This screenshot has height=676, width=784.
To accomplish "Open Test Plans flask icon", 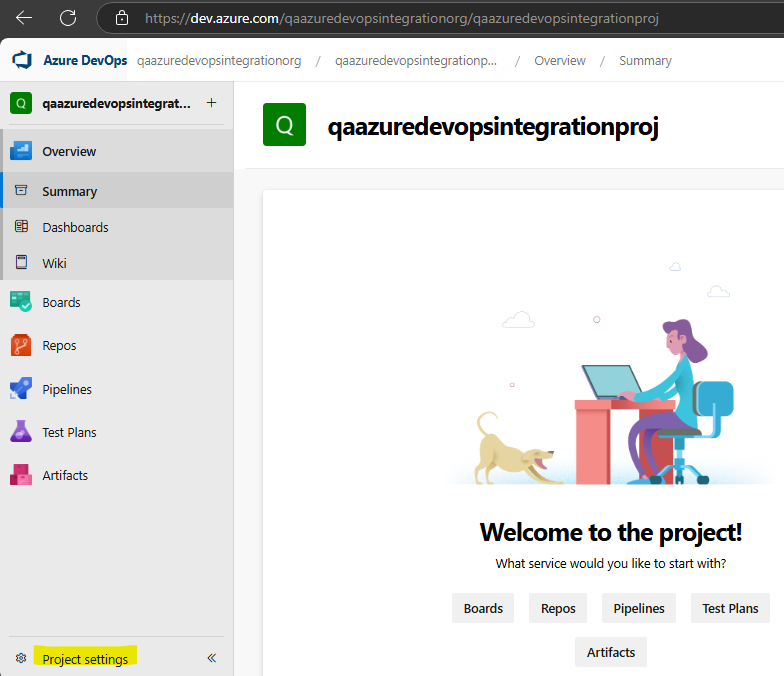I will pyautogui.click(x=21, y=432).
